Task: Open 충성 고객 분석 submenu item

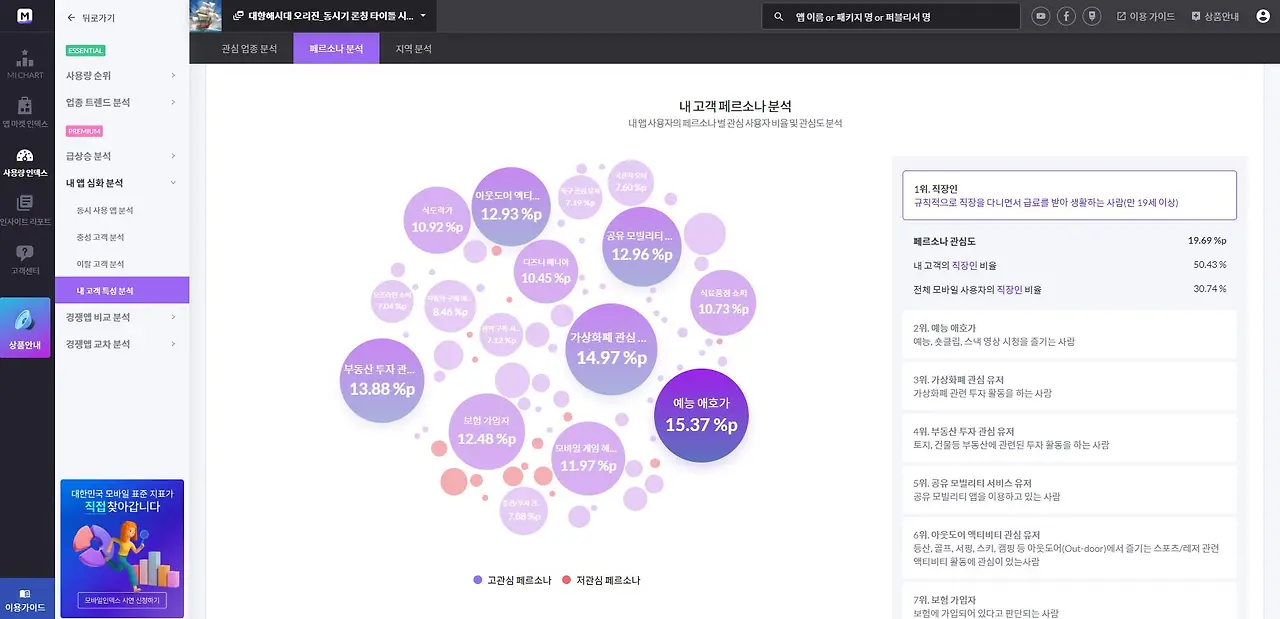Action: point(100,237)
